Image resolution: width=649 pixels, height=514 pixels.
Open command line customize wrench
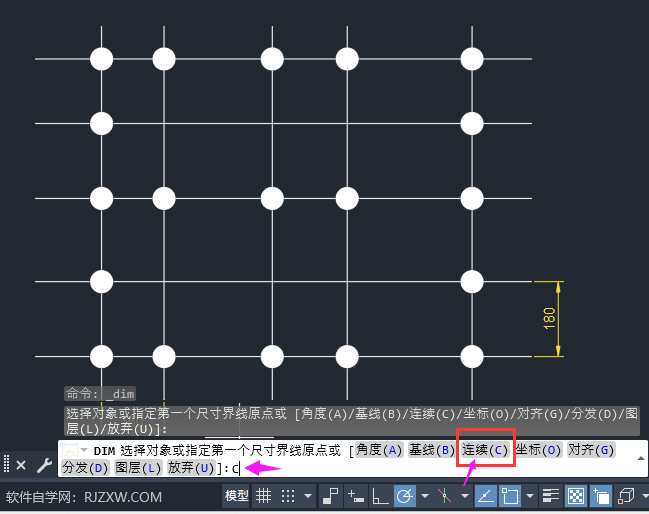pyautogui.click(x=44, y=465)
